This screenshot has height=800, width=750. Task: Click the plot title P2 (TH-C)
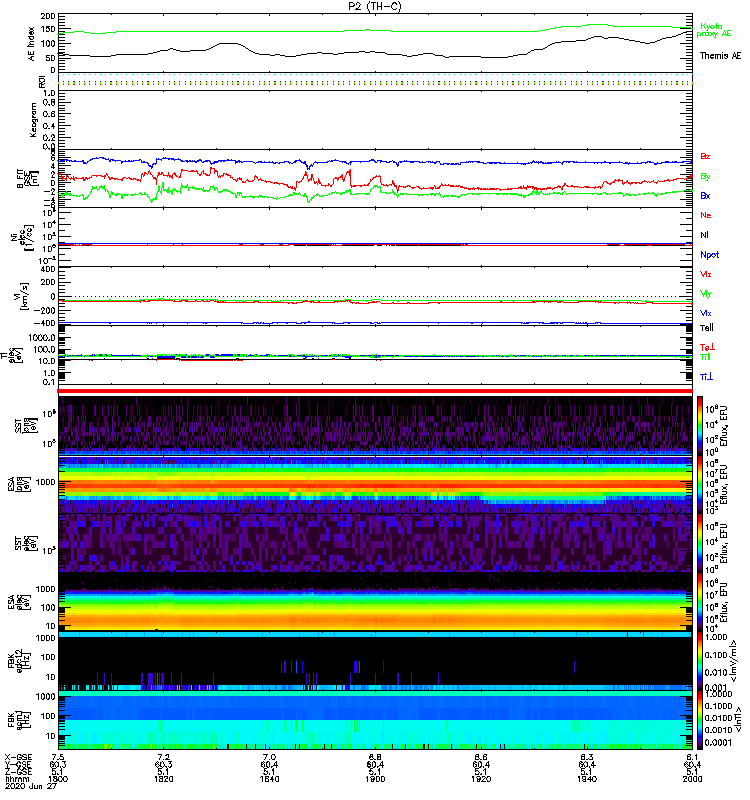(374, 6)
